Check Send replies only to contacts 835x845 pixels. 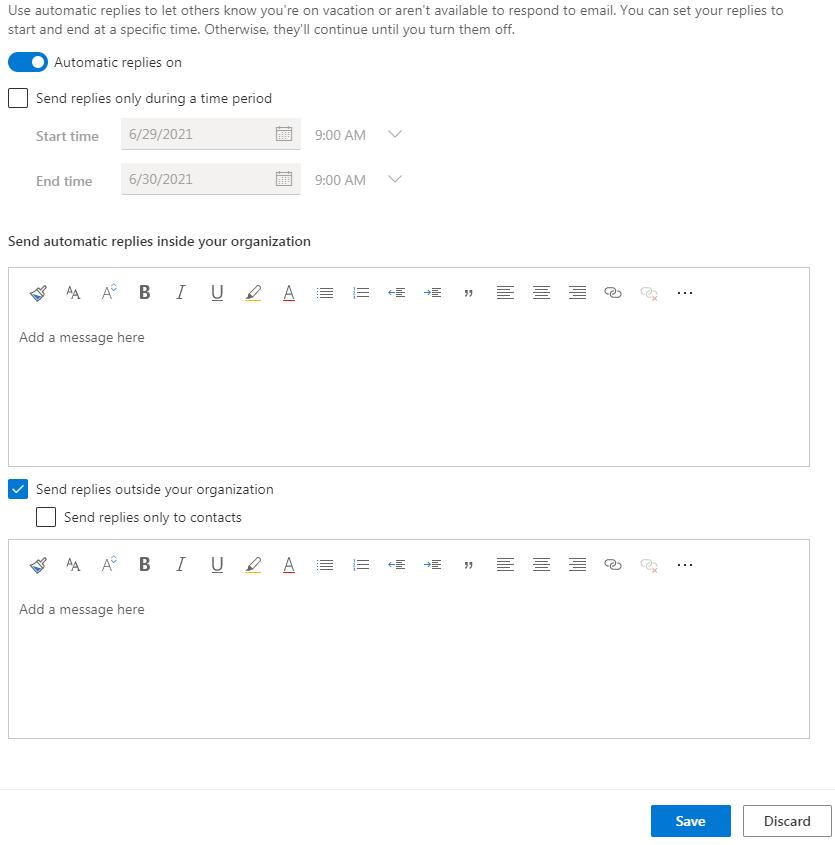46,517
